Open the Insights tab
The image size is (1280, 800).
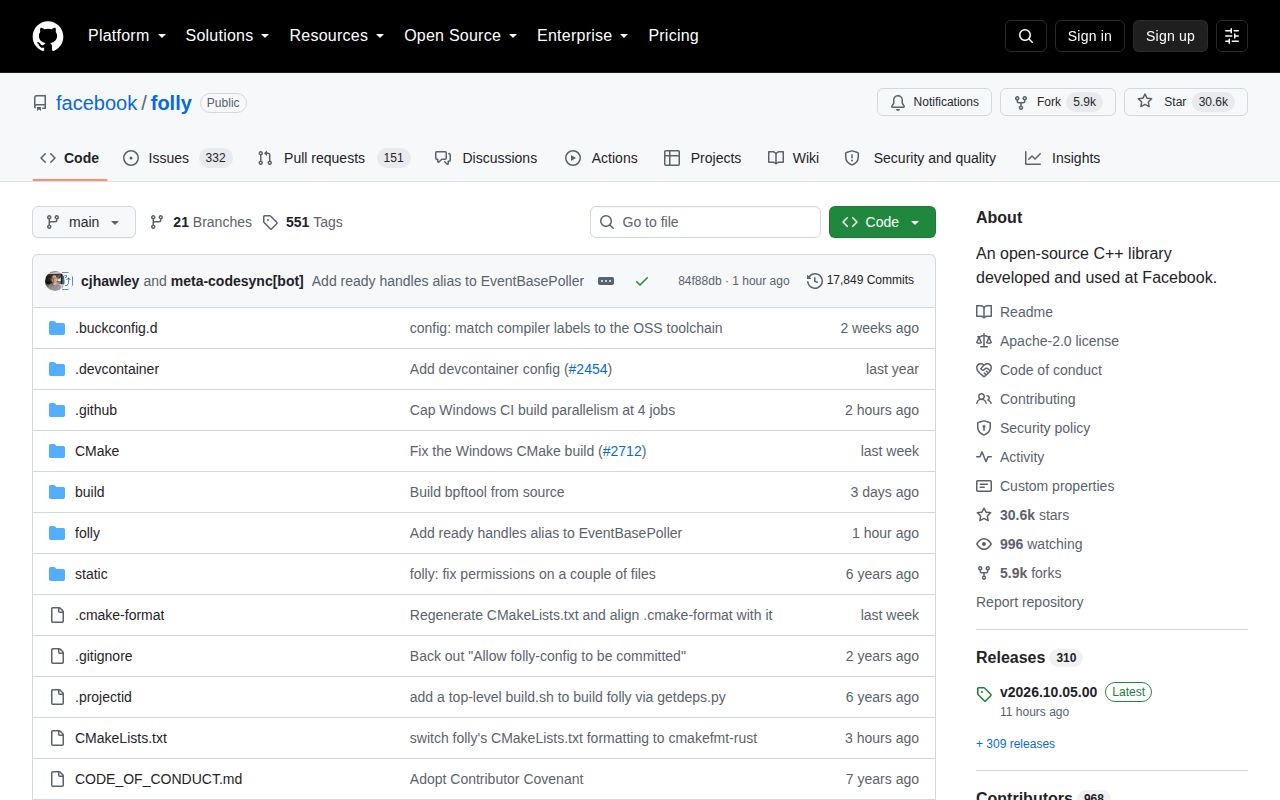[x=1062, y=158]
